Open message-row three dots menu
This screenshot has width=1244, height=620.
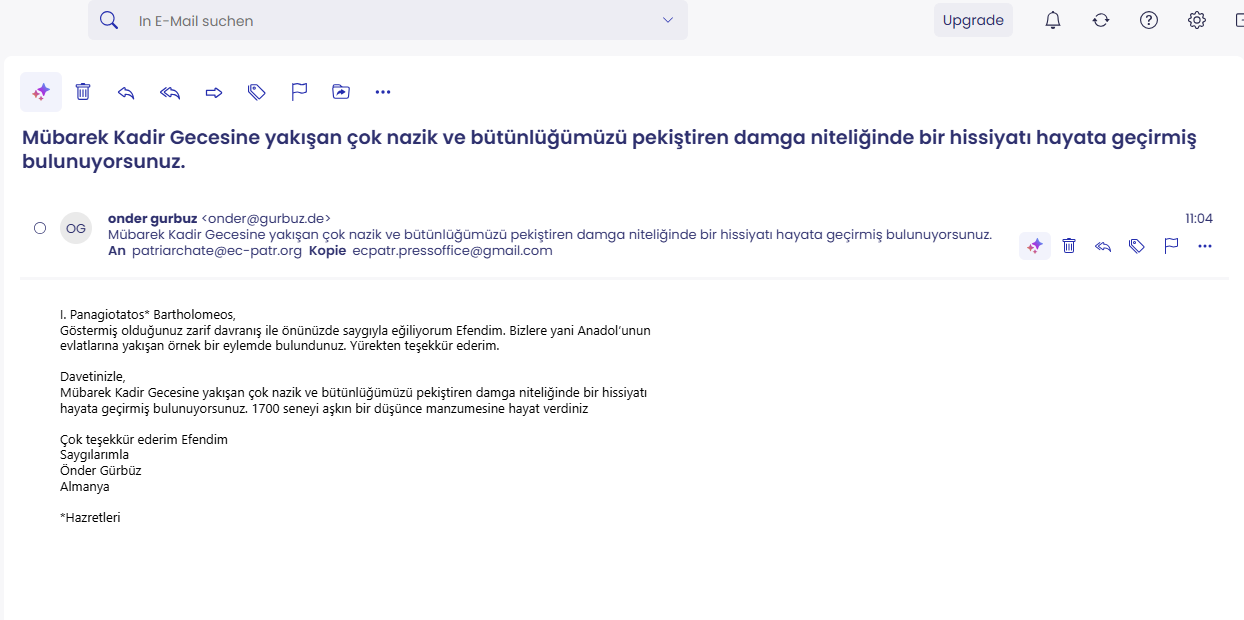coord(1205,246)
